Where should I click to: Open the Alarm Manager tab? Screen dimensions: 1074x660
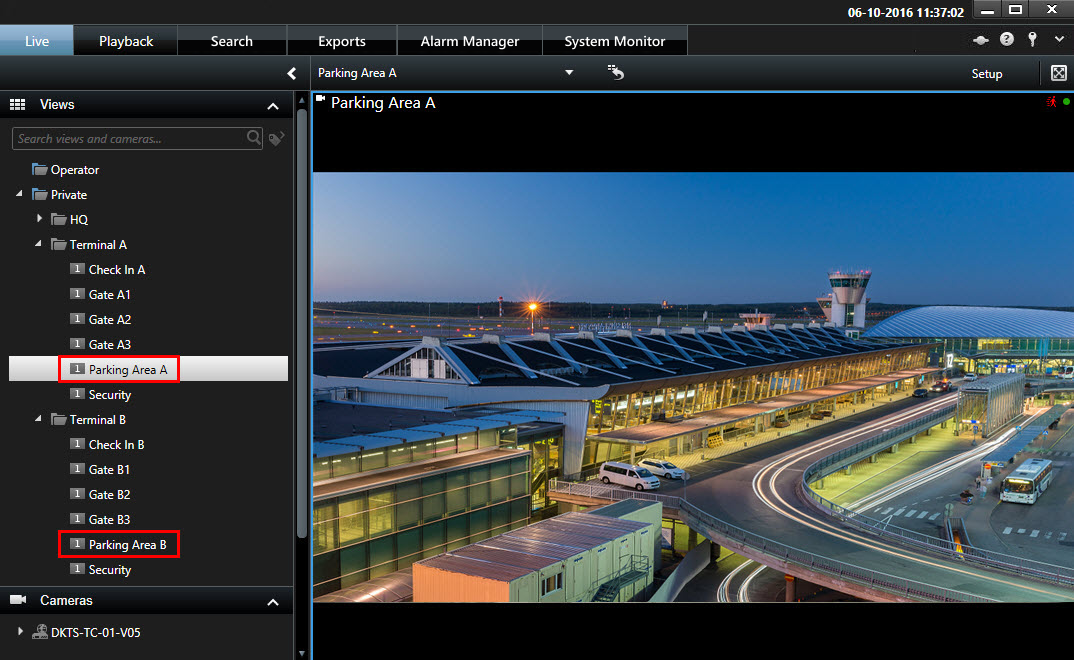click(469, 41)
